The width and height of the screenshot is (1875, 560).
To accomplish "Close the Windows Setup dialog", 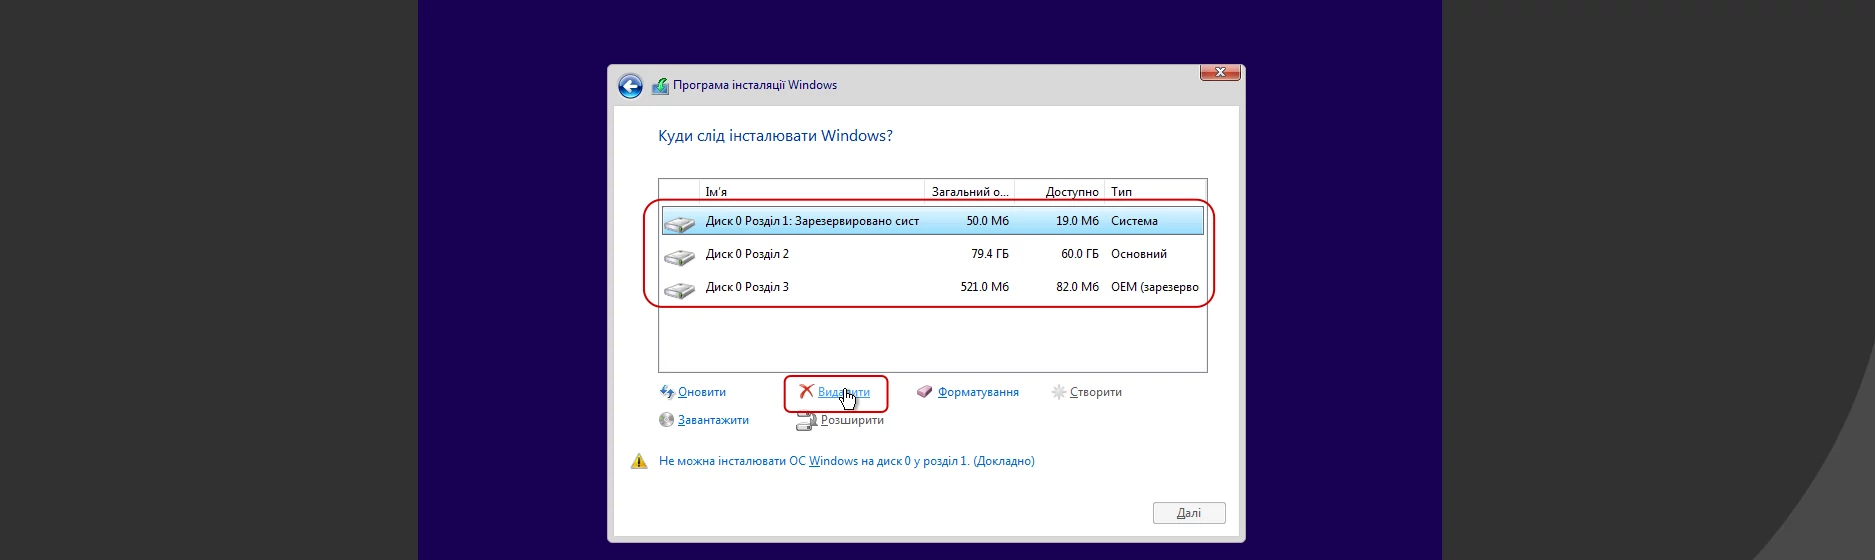I will click(1220, 73).
